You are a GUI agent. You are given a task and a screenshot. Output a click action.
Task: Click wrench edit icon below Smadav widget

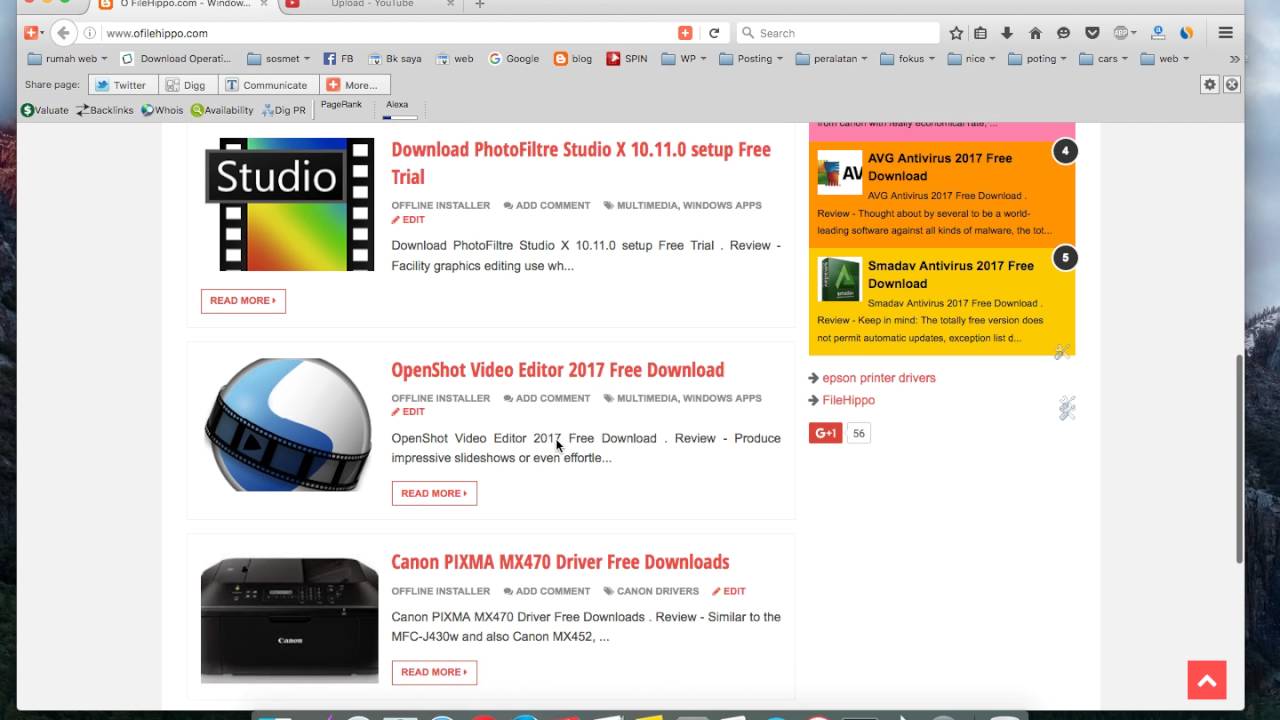(1062, 351)
